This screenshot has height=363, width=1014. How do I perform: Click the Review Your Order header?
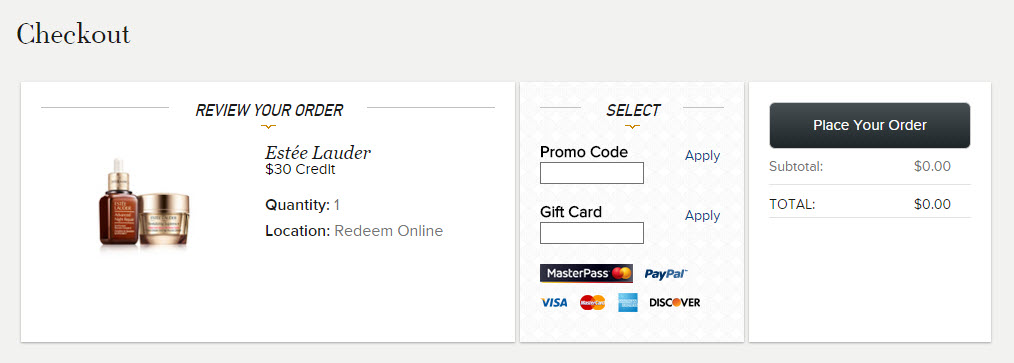pyautogui.click(x=269, y=110)
